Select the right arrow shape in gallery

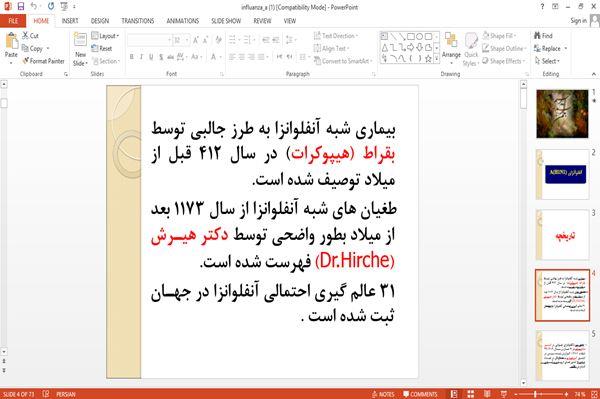click(411, 48)
